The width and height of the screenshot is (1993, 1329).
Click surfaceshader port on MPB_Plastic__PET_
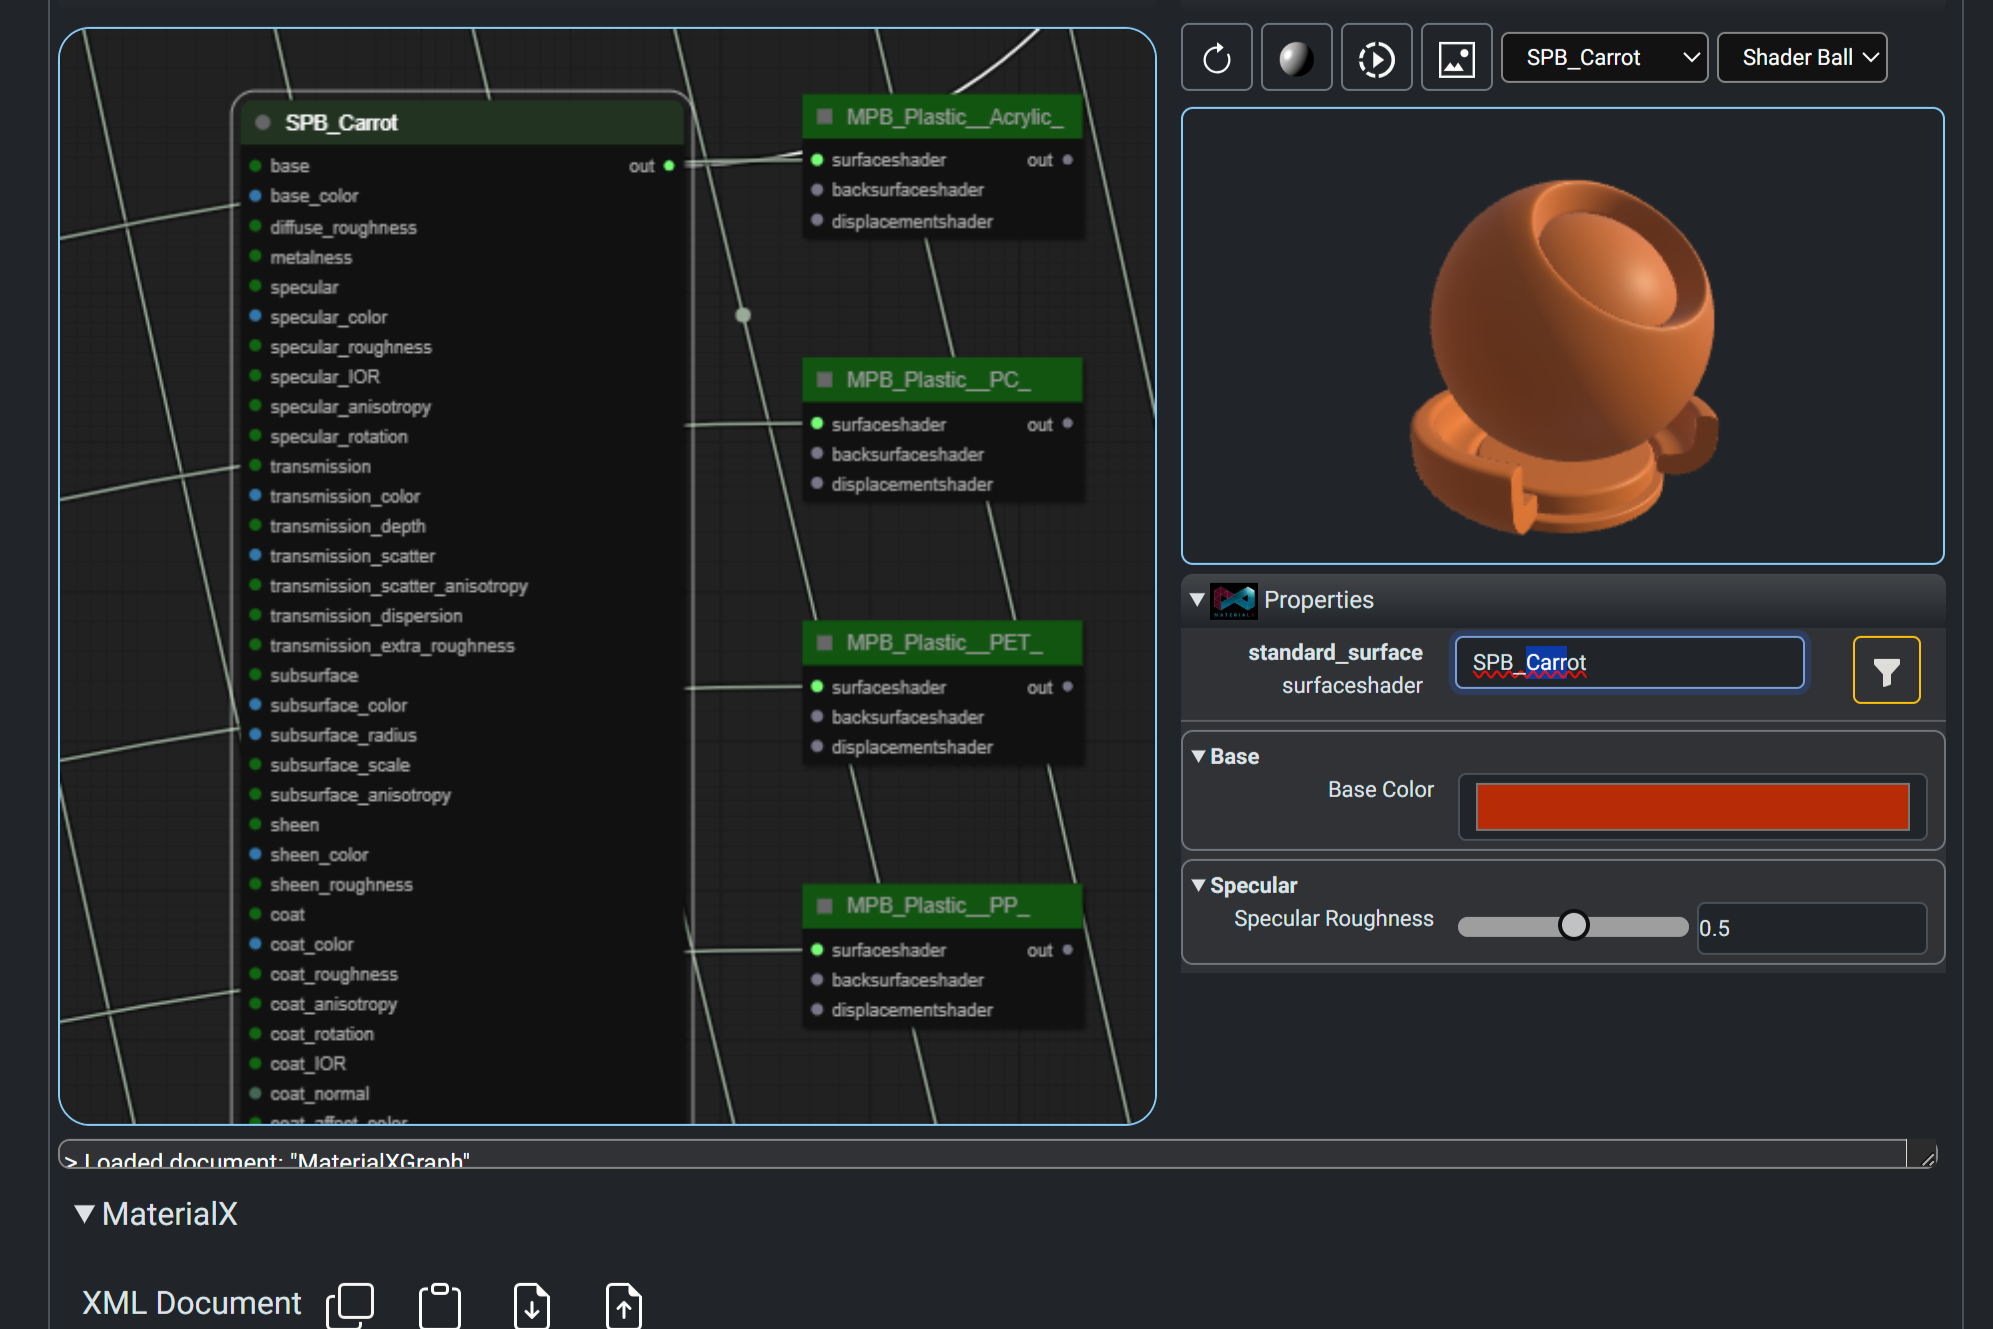click(x=817, y=687)
